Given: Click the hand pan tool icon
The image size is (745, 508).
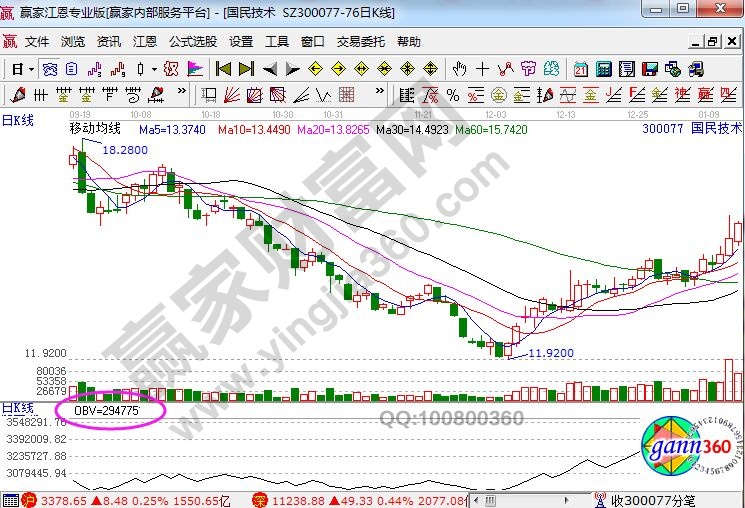Looking at the screenshot, I should [459, 69].
